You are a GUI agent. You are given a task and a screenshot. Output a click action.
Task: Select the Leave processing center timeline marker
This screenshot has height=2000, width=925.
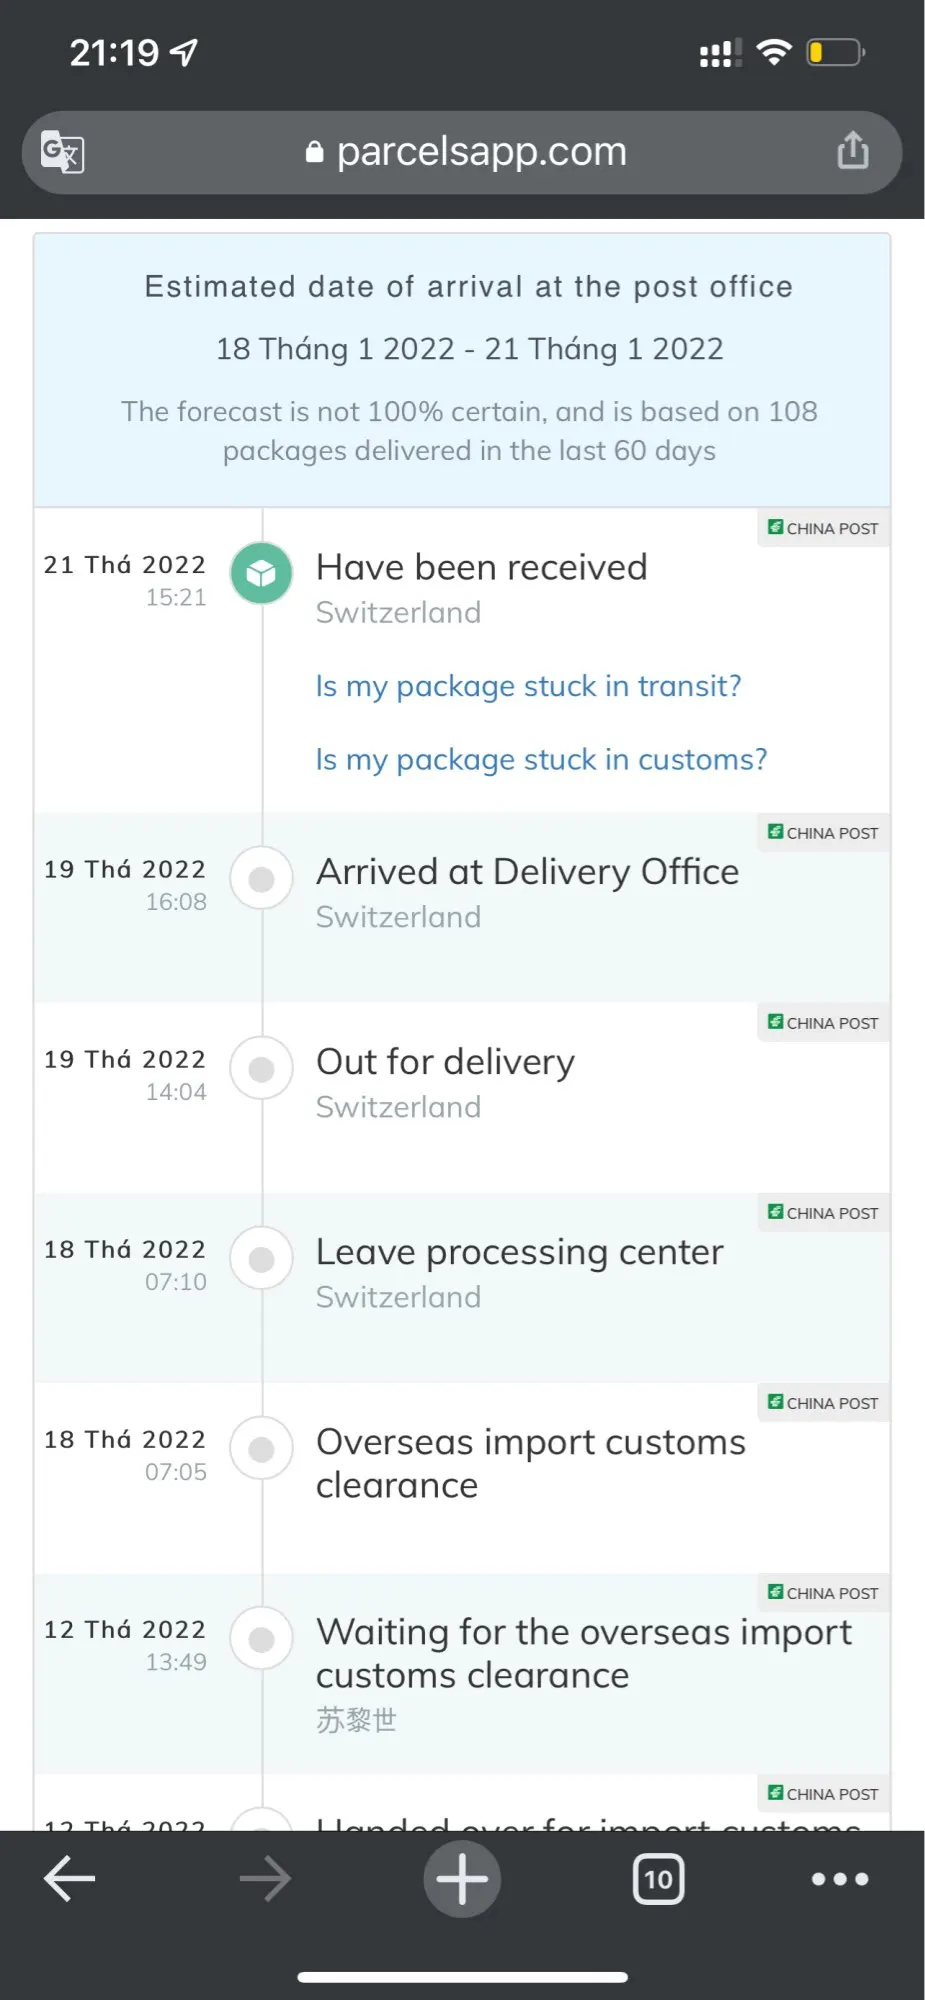click(261, 1259)
